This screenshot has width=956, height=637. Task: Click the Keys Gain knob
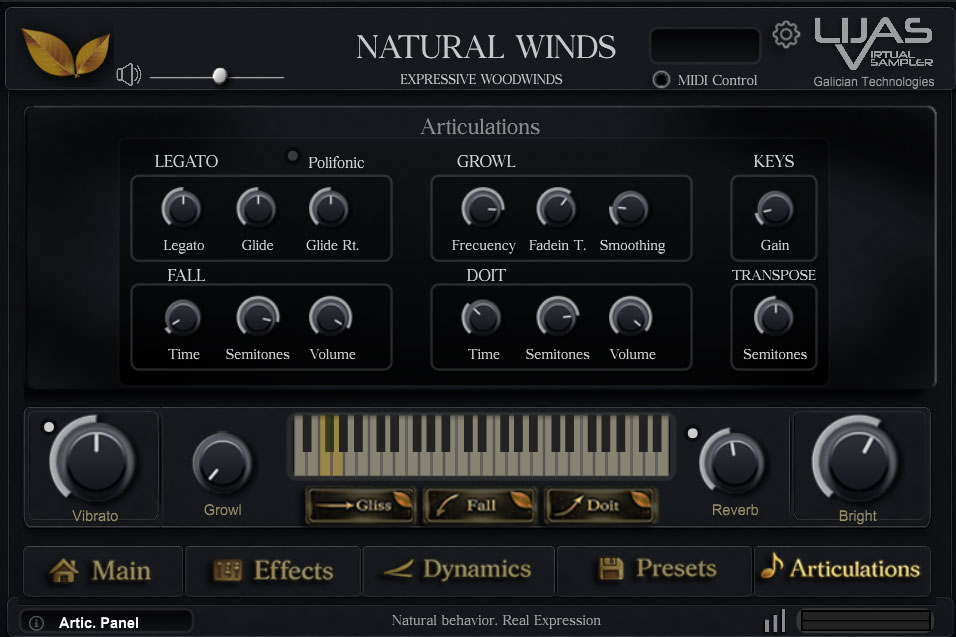(774, 210)
